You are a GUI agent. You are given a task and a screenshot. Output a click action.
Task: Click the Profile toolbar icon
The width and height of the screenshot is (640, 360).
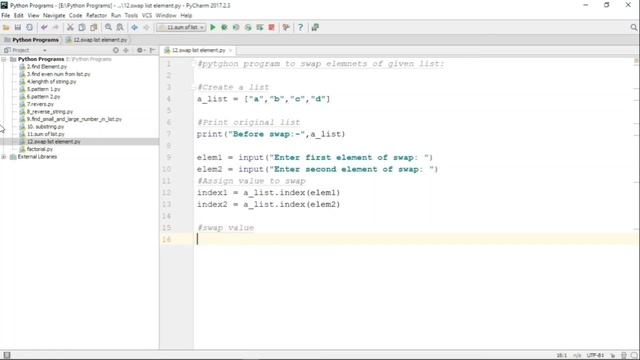(248, 27)
